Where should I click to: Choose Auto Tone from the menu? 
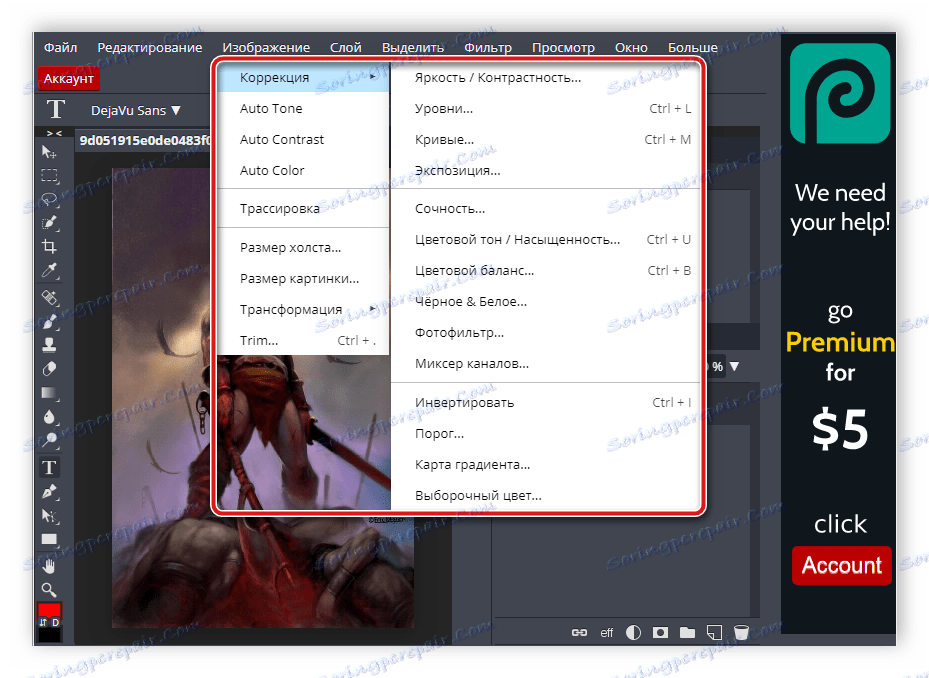(x=304, y=108)
